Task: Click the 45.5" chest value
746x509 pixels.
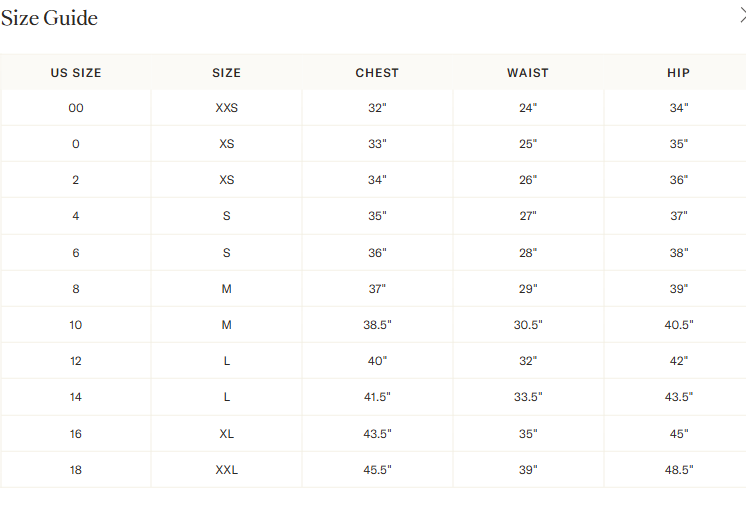Action: coord(377,470)
